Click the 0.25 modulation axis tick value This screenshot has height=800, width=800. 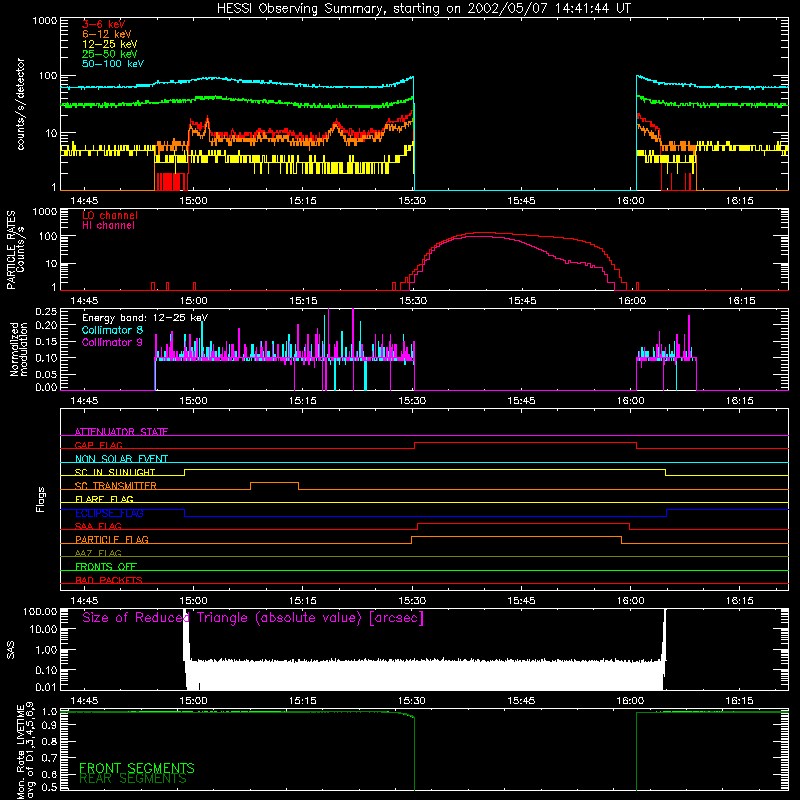tap(46, 312)
